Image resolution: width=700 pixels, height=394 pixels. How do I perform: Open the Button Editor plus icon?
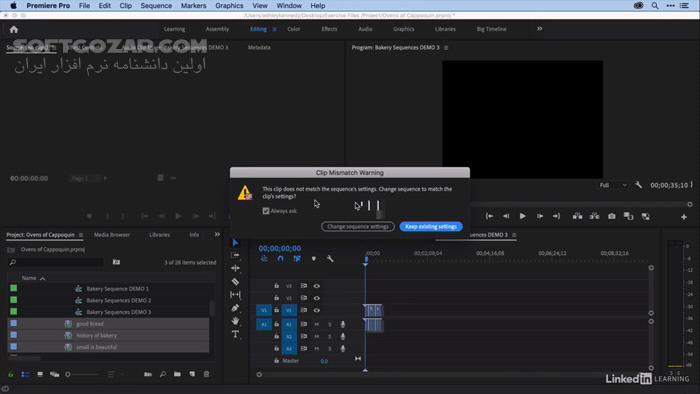pyautogui.click(x=683, y=217)
